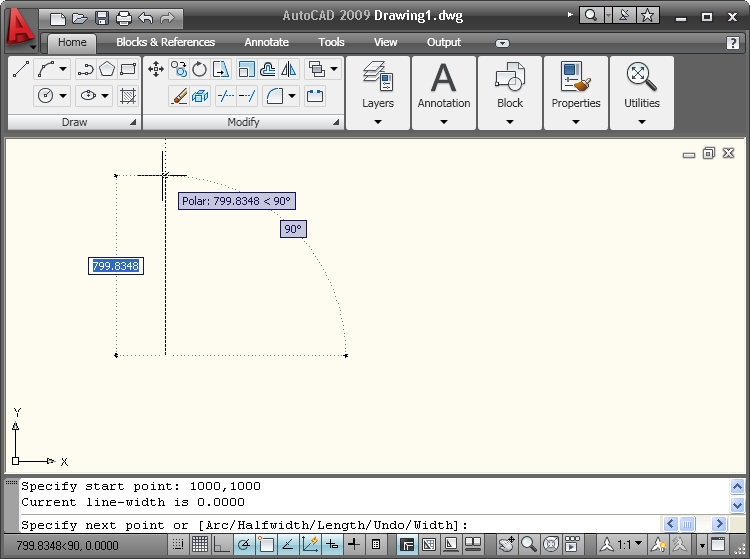
Task: Open the AutoCAD application menu logo
Action: pyautogui.click(x=20, y=27)
